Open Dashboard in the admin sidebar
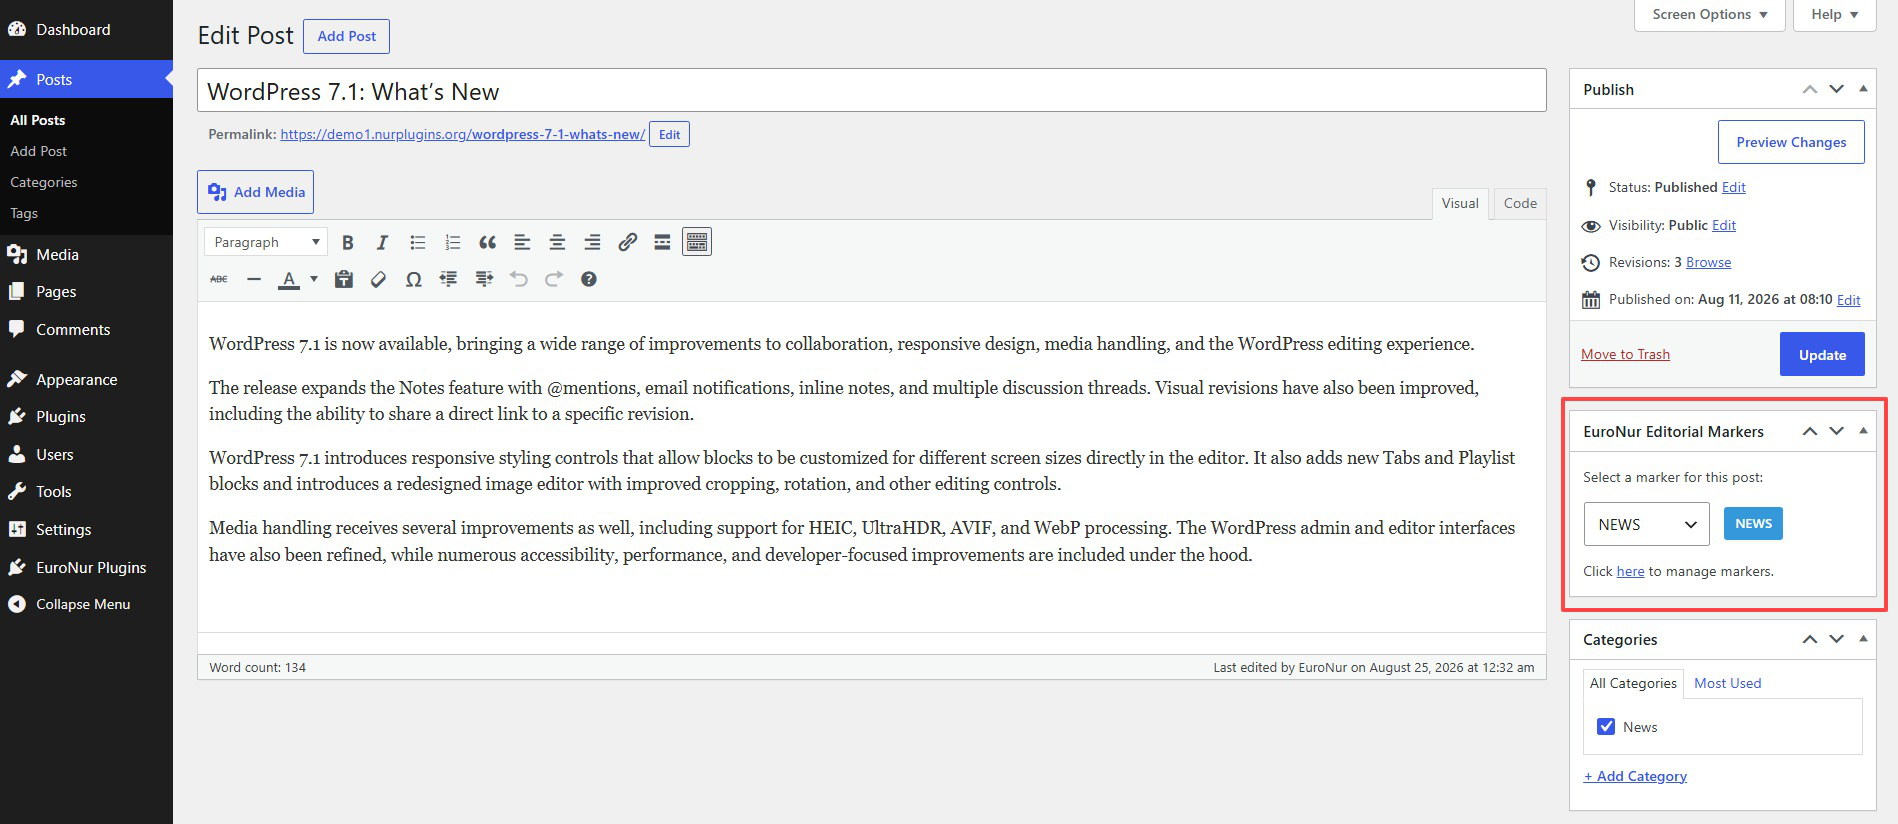This screenshot has height=824, width=1898. 86,30
